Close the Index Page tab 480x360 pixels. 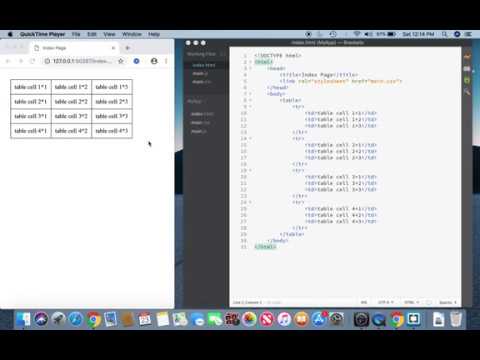pos(113,48)
